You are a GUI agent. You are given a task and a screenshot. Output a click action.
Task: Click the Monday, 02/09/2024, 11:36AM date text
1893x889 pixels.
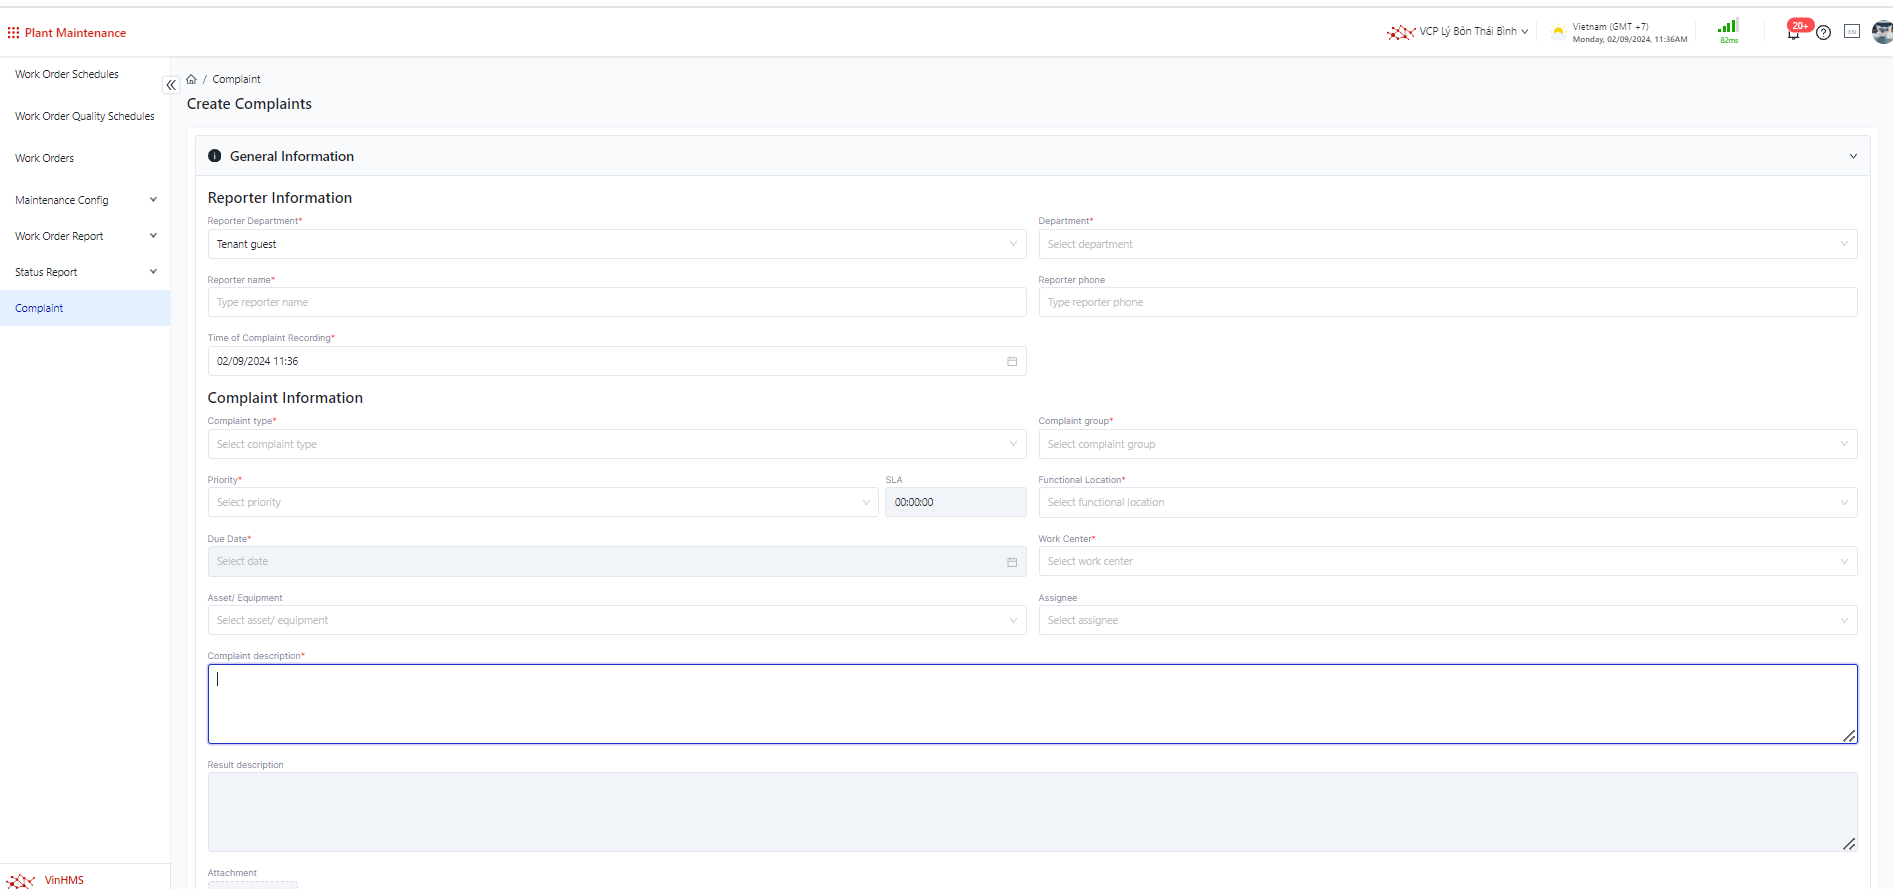point(1630,40)
